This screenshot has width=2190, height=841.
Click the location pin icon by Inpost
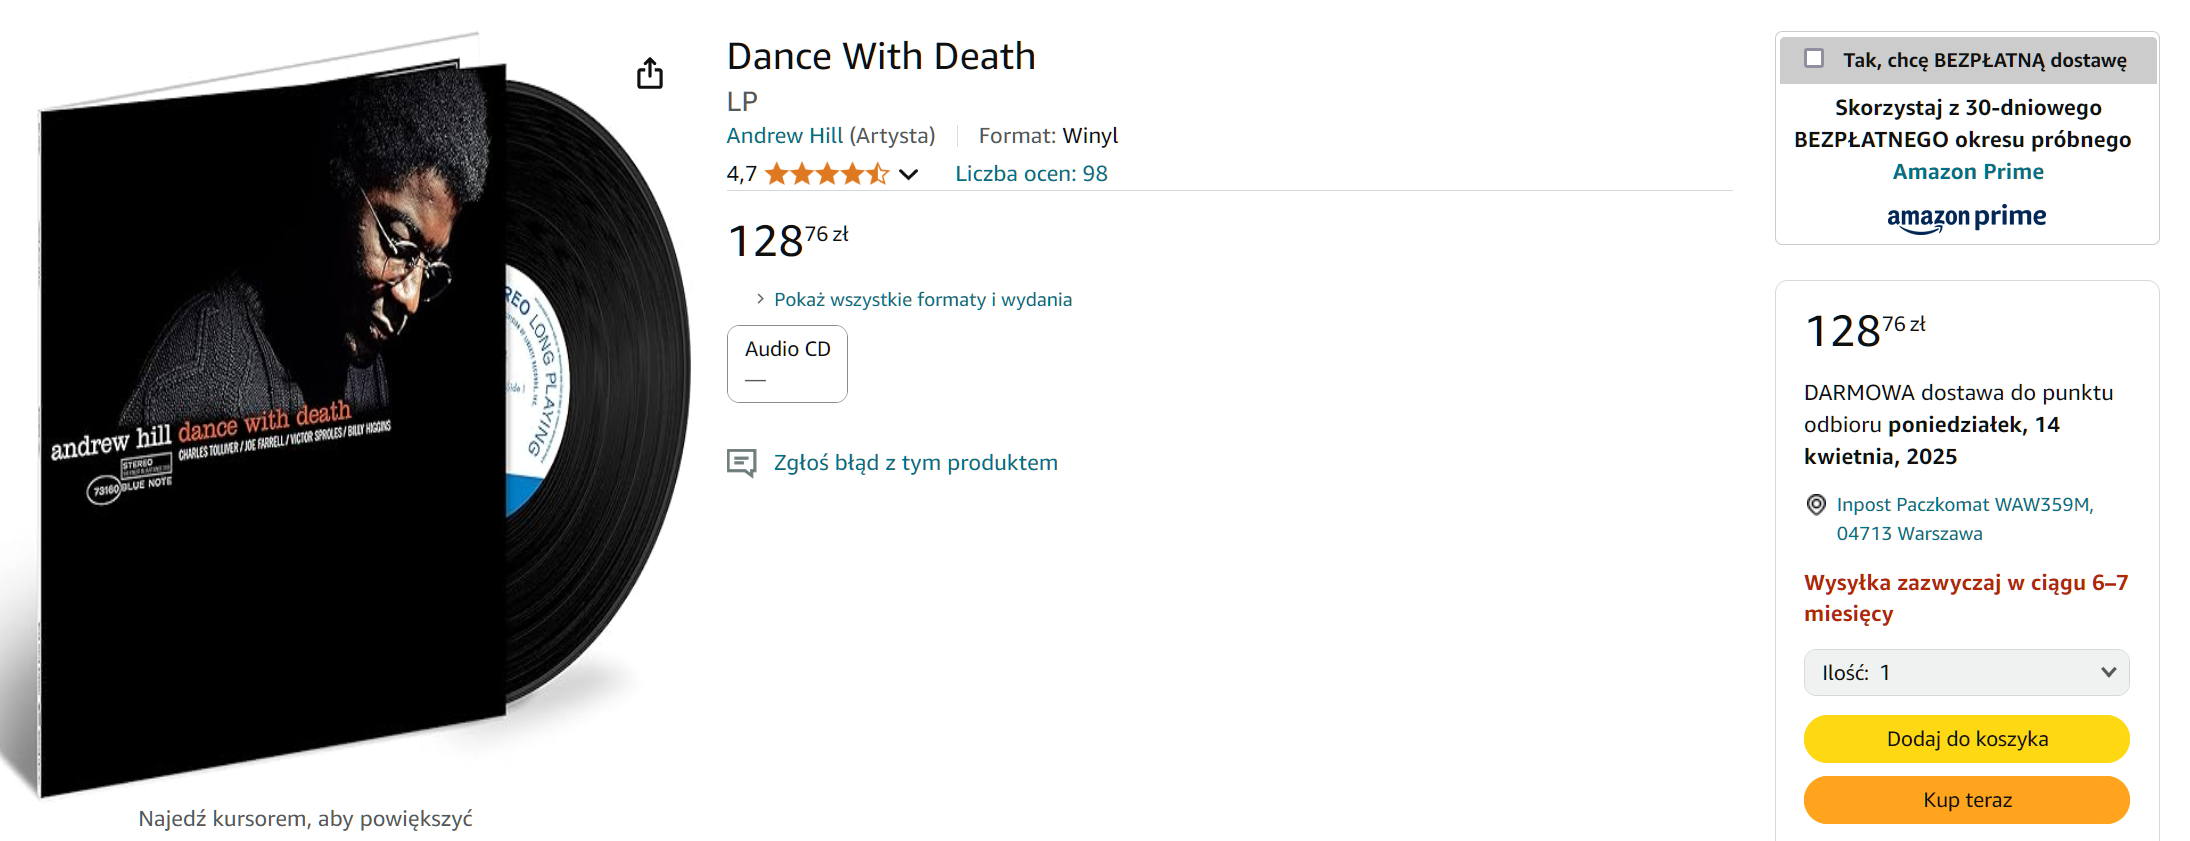tap(1816, 505)
